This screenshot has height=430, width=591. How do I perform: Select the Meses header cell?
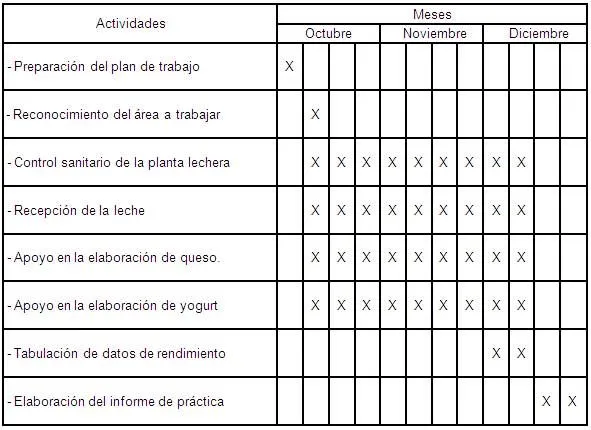coord(432,14)
